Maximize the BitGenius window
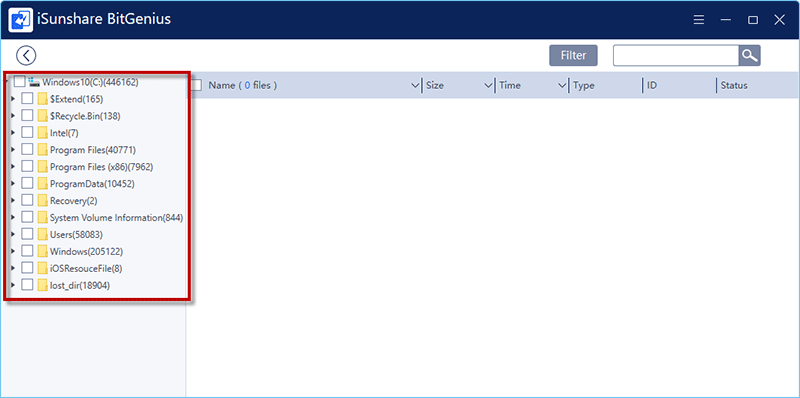Viewport: 800px width, 398px height. point(753,20)
